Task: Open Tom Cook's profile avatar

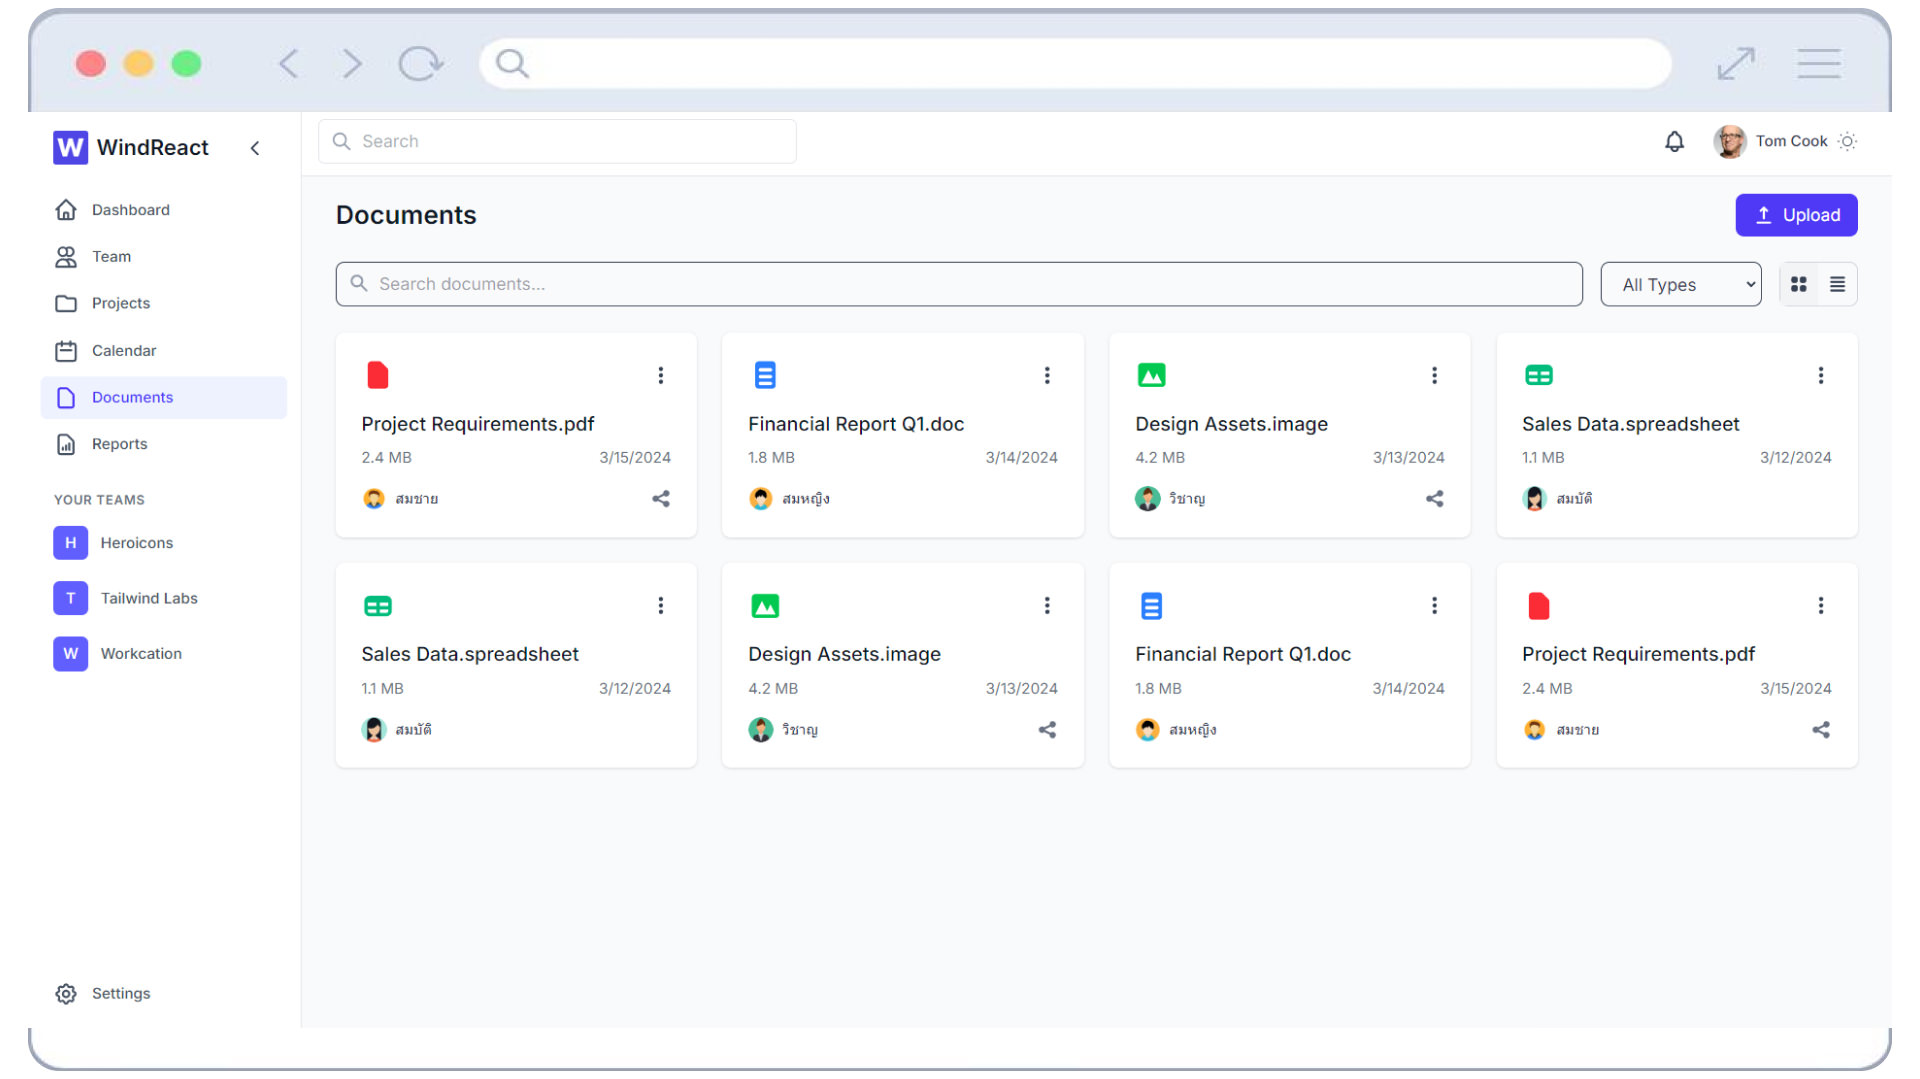Action: 1729,142
